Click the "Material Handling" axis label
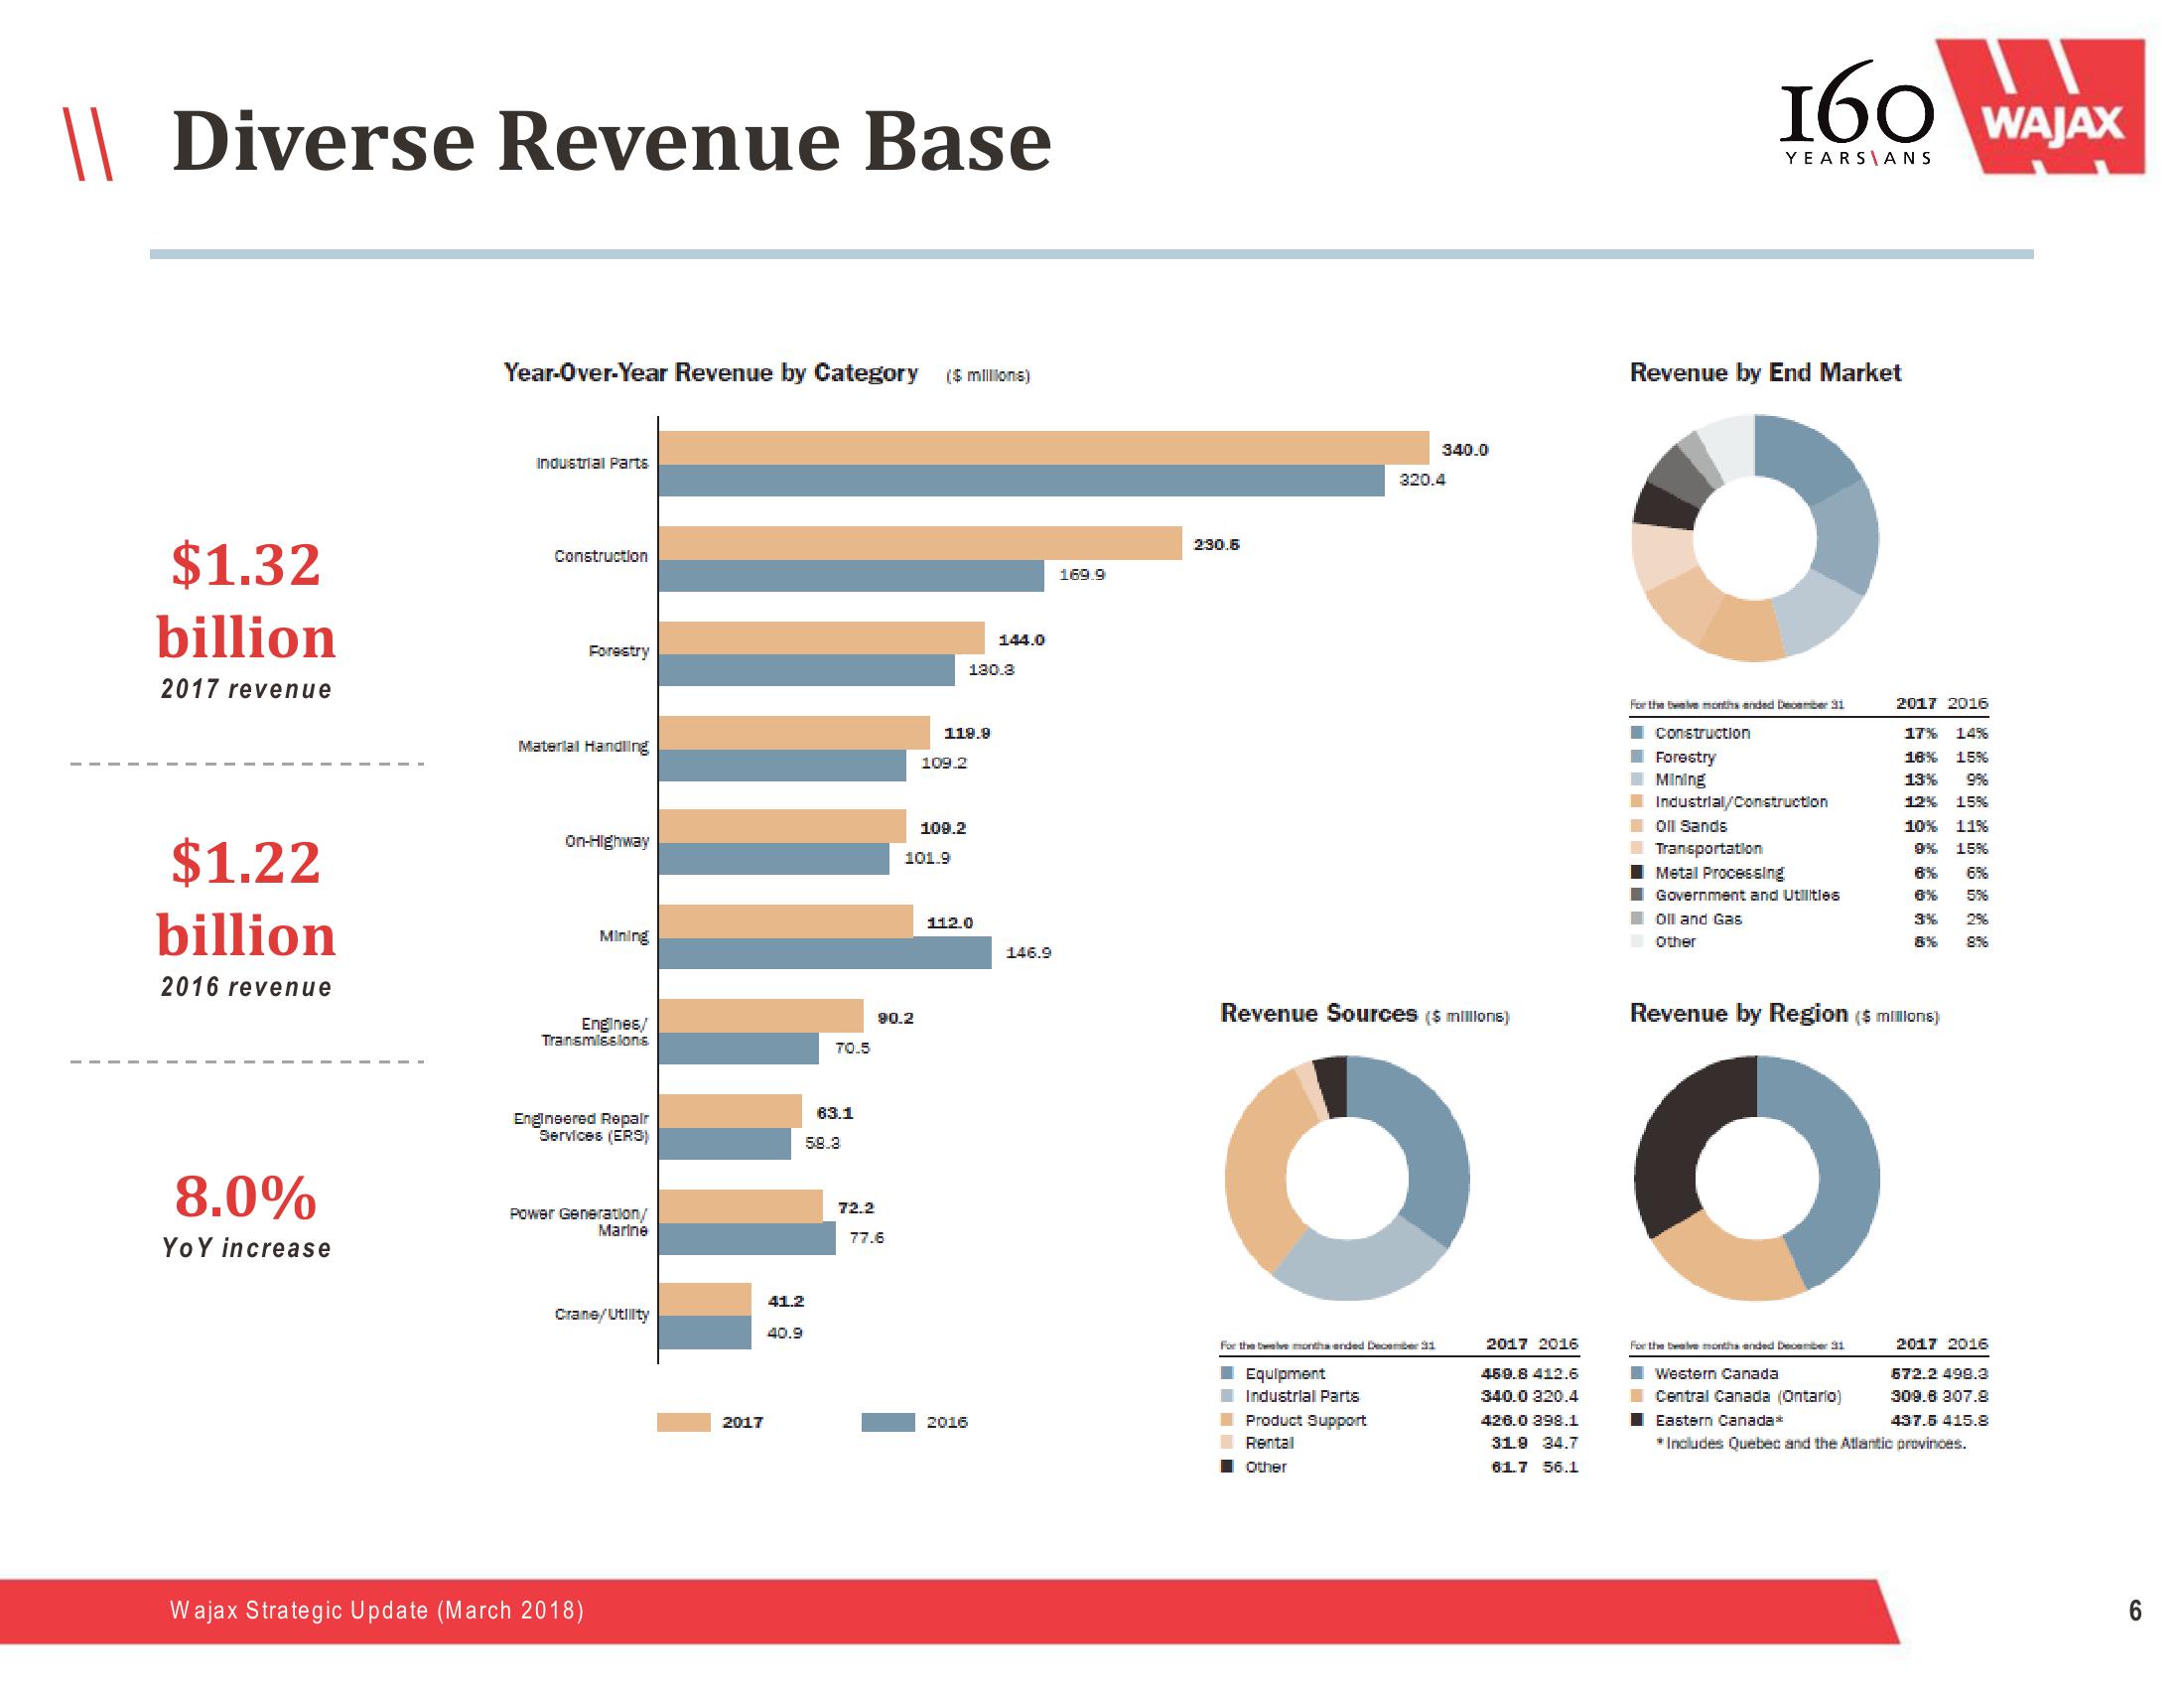The width and height of the screenshot is (2184, 1688). [583, 747]
